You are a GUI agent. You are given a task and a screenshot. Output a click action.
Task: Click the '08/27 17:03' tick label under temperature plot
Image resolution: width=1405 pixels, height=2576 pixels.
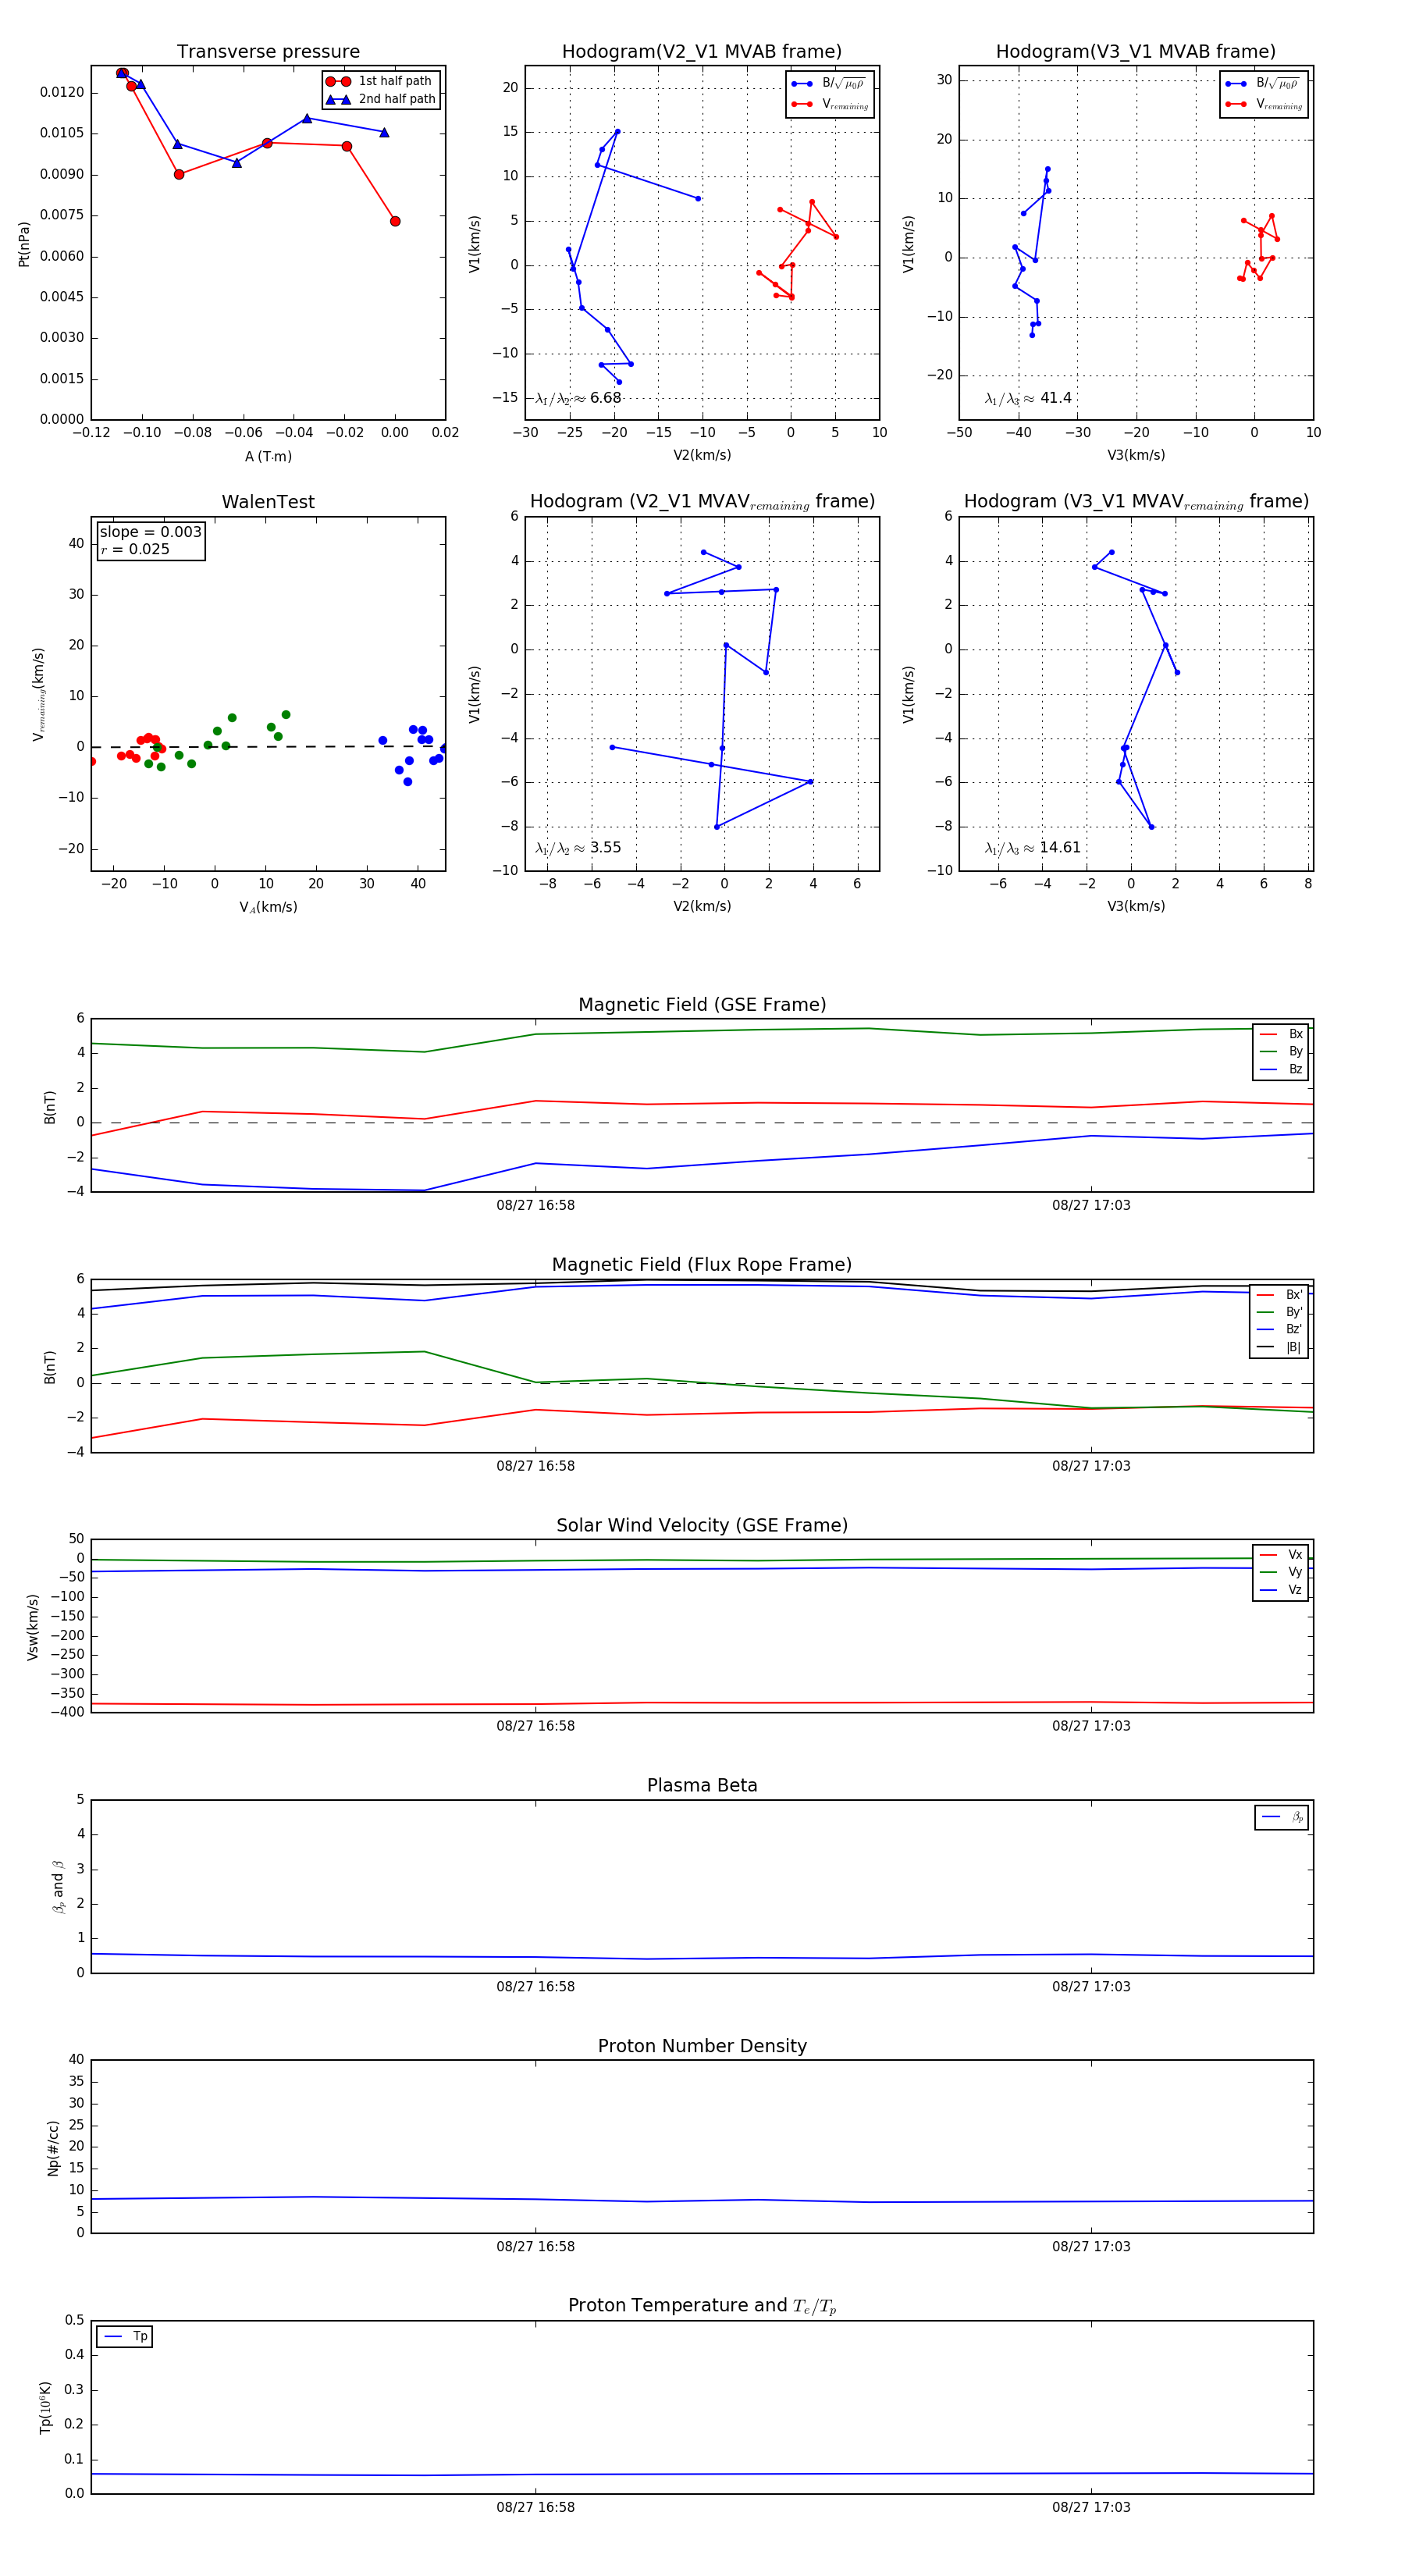(1091, 2507)
